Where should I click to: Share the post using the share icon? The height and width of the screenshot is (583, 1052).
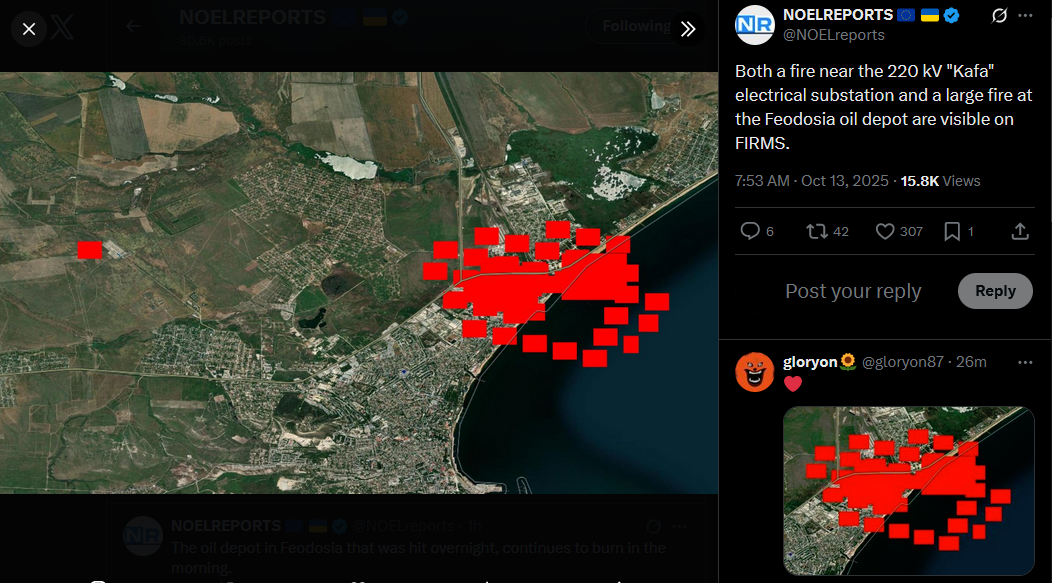1020,231
